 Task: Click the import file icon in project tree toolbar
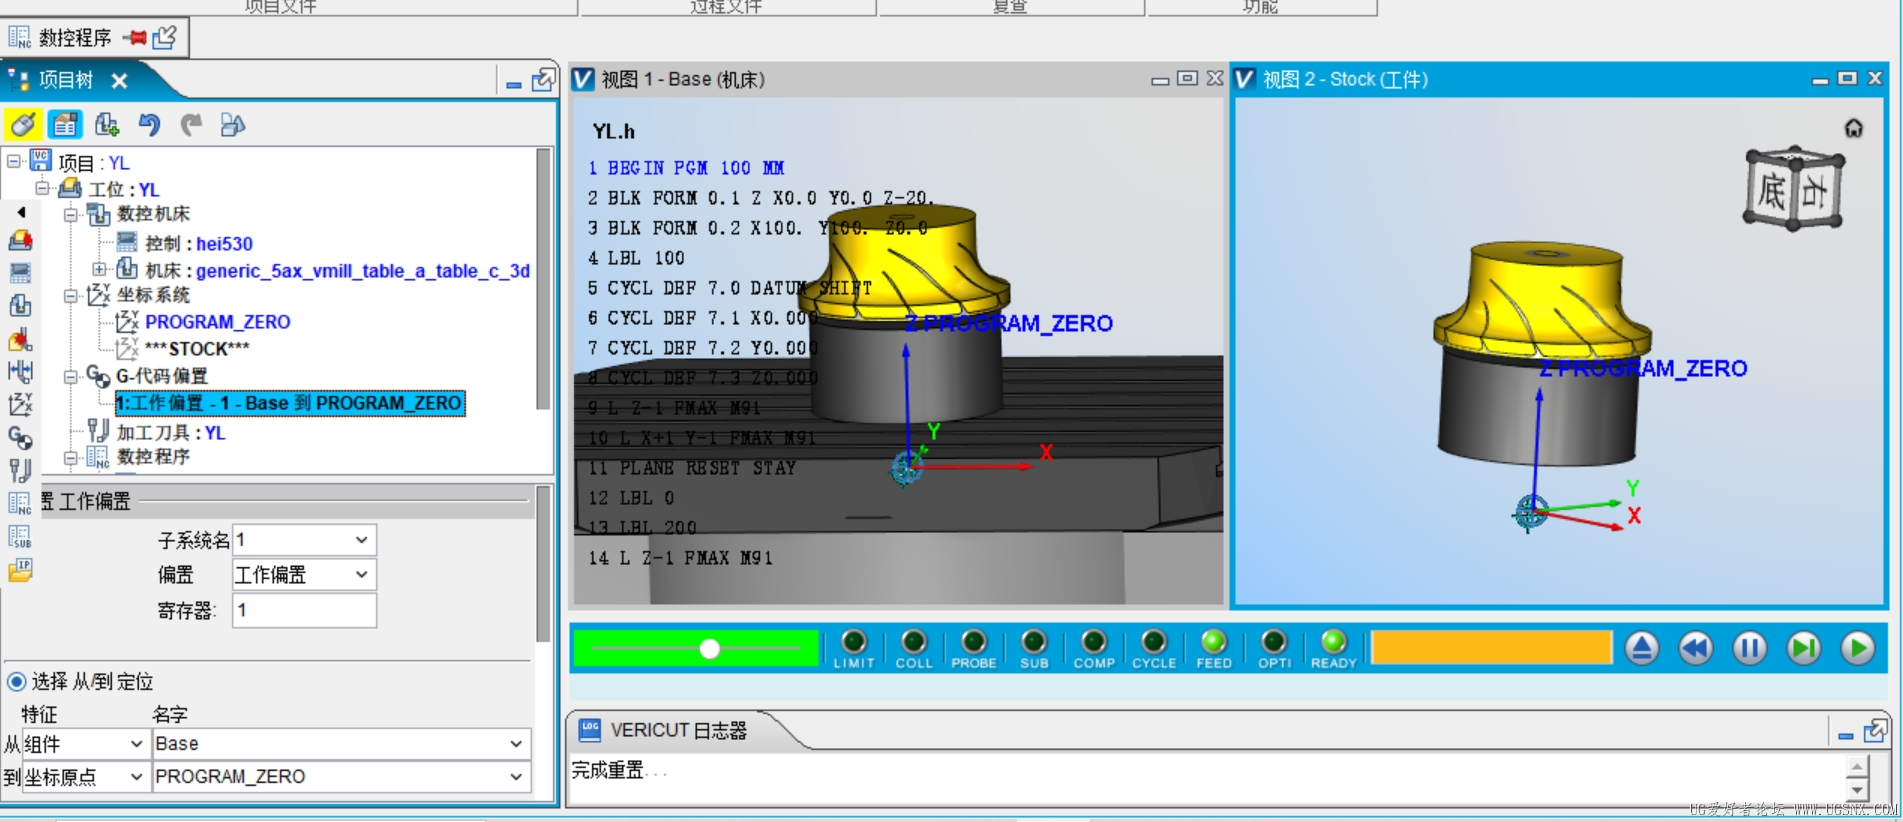click(107, 124)
